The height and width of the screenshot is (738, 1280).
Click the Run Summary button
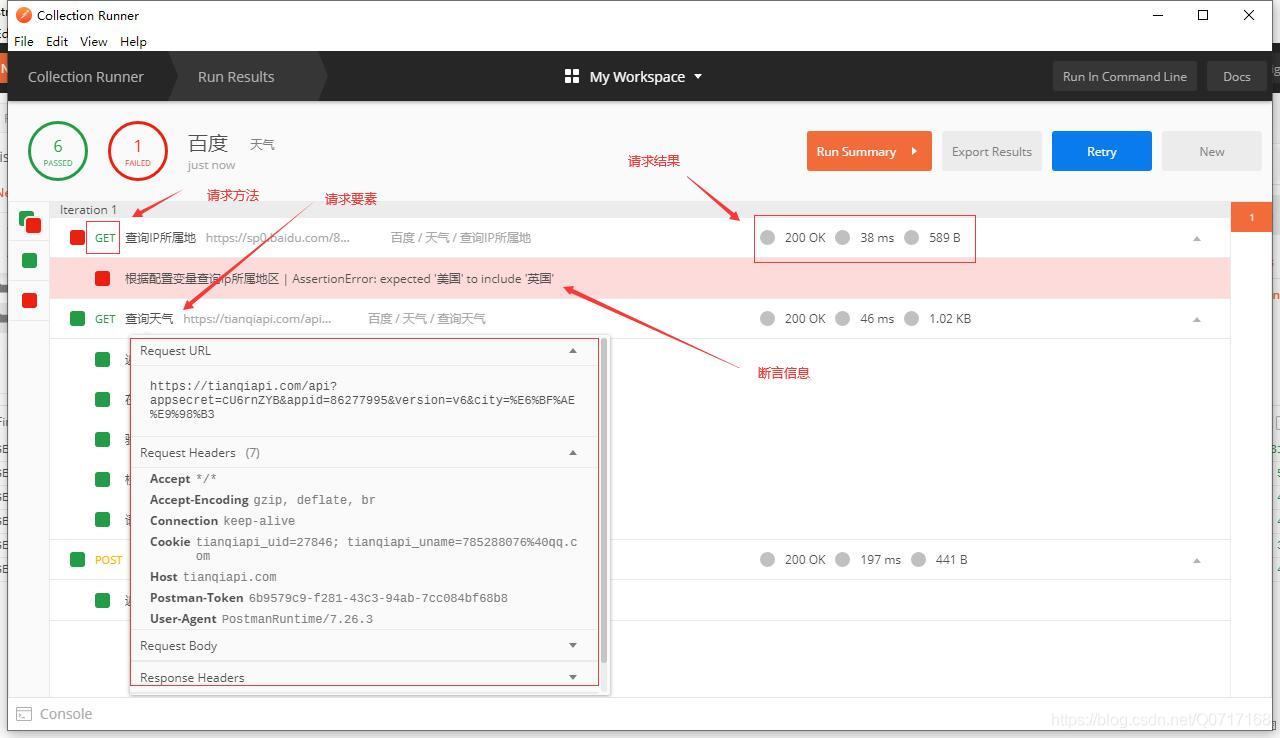(x=869, y=151)
